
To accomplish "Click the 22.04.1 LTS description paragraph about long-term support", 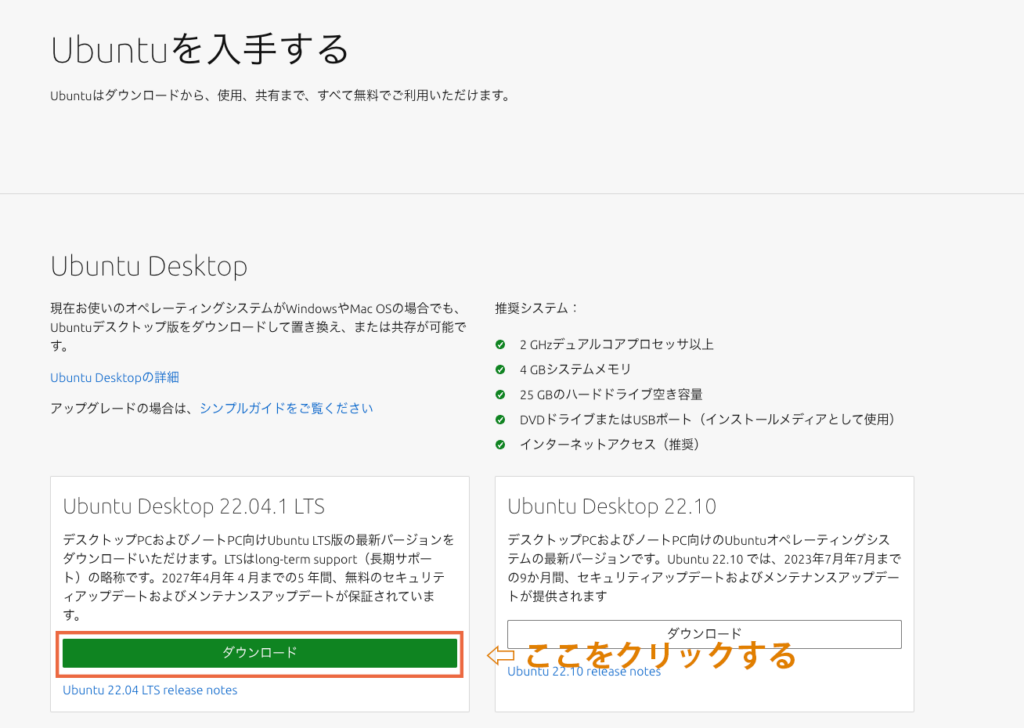I will pyautogui.click(x=258, y=578).
